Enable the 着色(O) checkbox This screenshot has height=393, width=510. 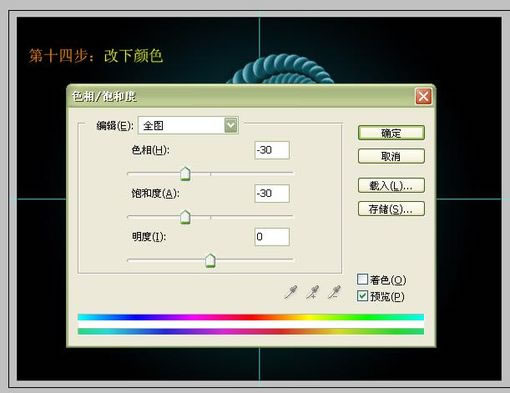click(x=362, y=279)
